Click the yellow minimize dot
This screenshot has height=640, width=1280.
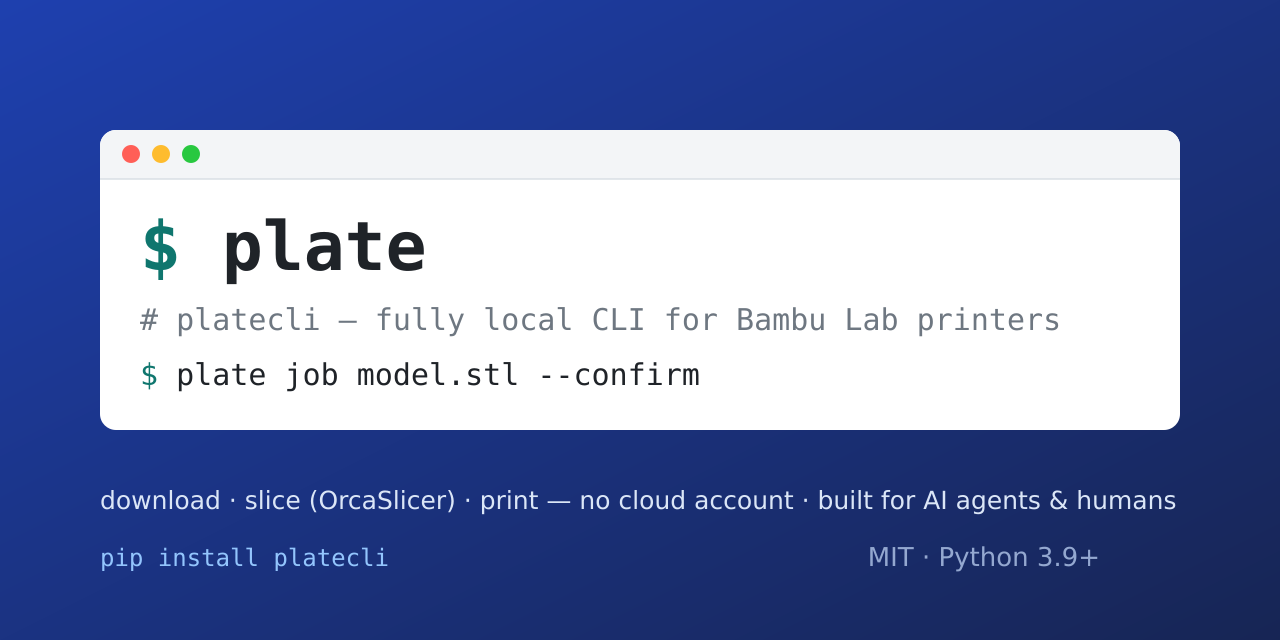[161, 154]
